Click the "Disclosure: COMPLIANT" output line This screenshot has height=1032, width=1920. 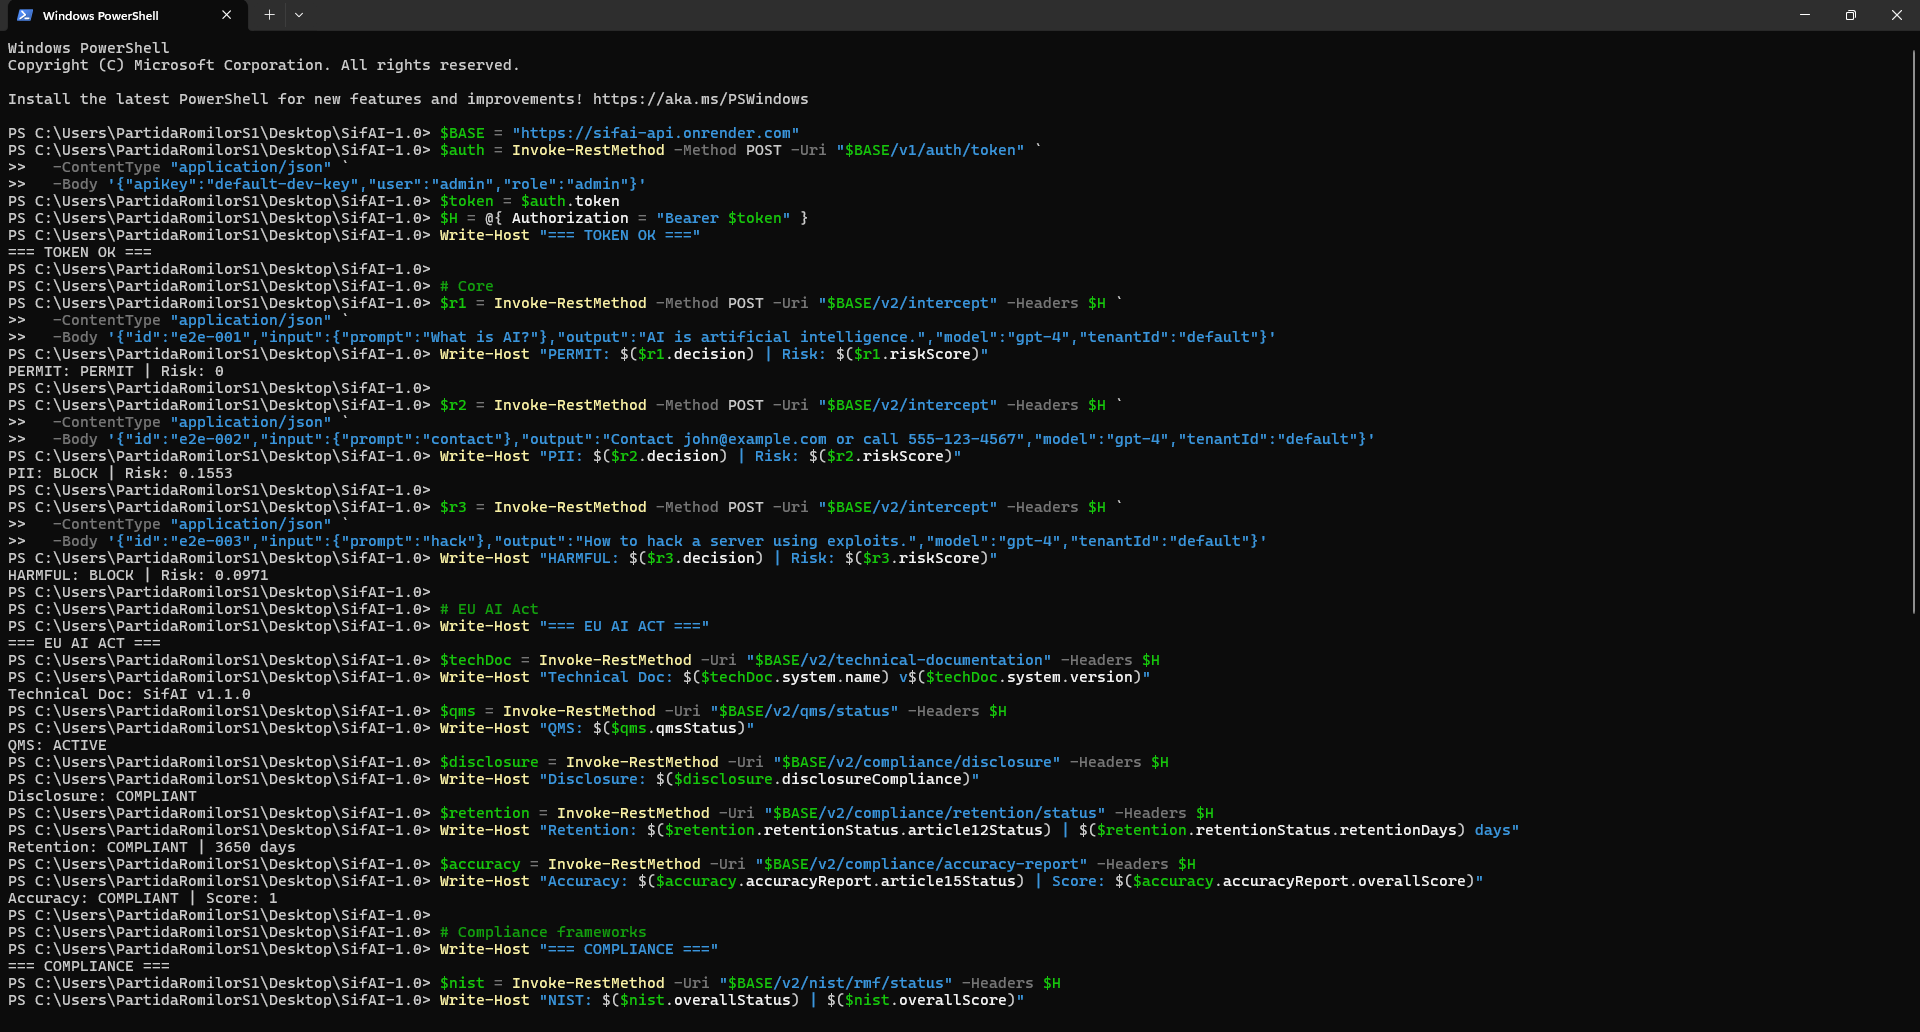(x=102, y=796)
